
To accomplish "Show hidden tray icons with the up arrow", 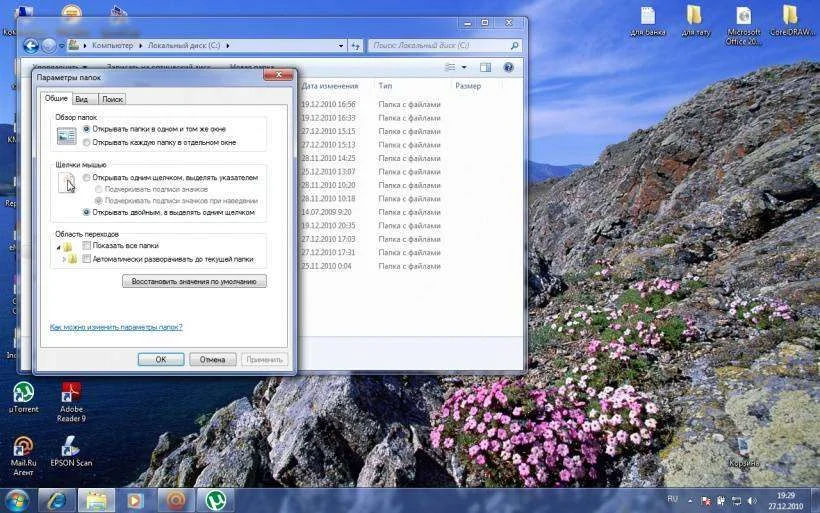I will point(690,501).
